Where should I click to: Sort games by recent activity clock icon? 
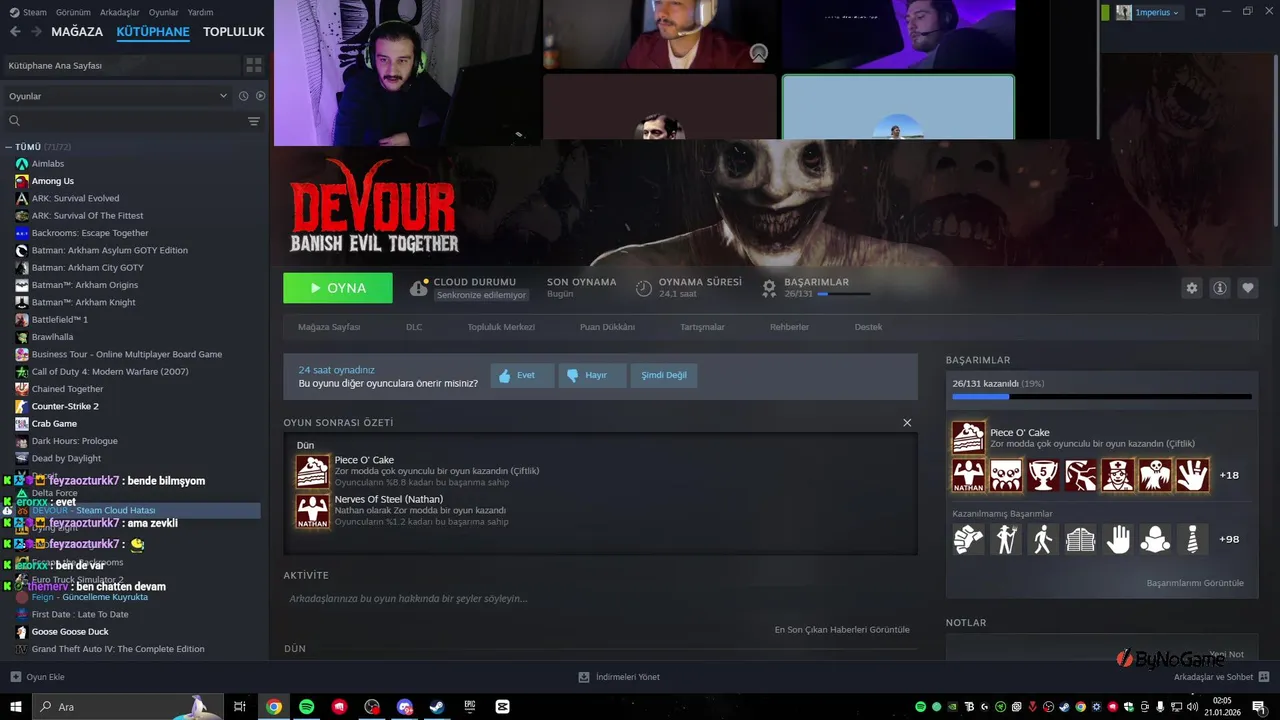[x=243, y=96]
